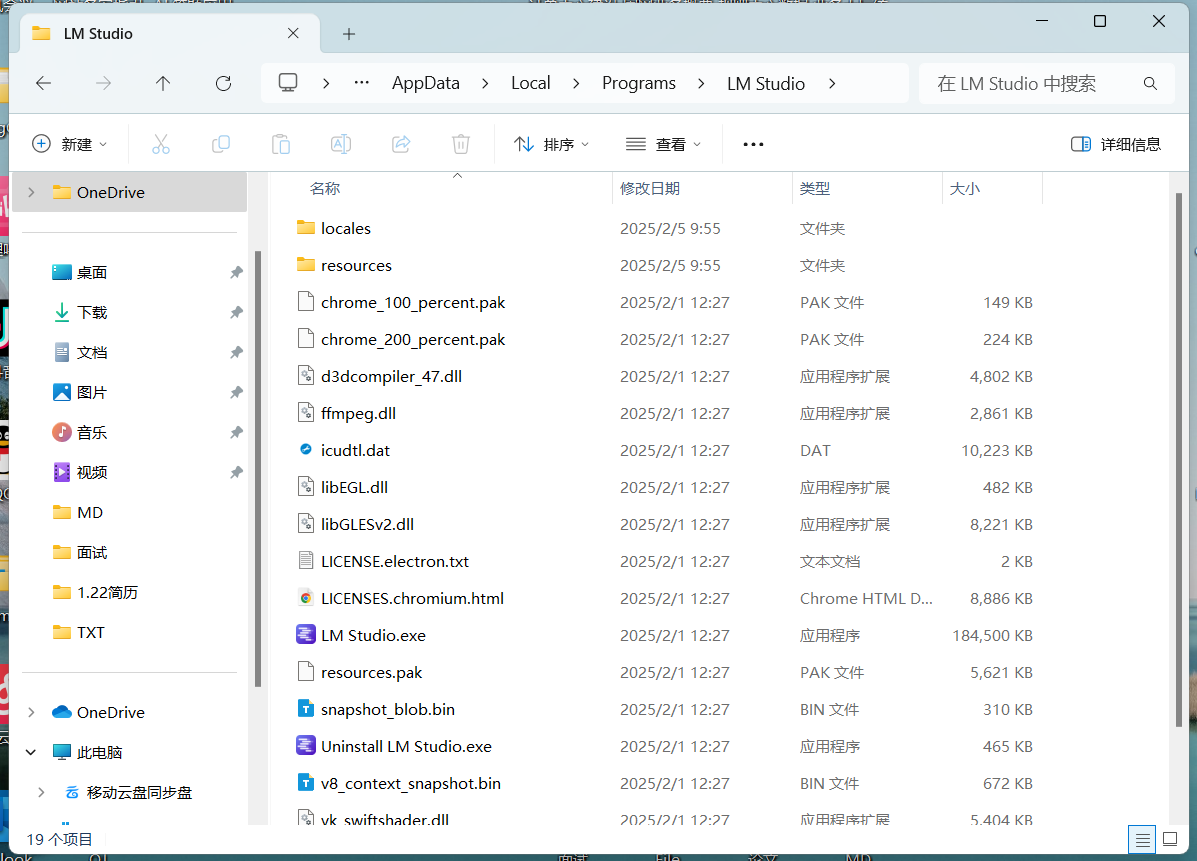The width and height of the screenshot is (1197, 861).
Task: Click the Share icon in toolbar
Action: 401,144
